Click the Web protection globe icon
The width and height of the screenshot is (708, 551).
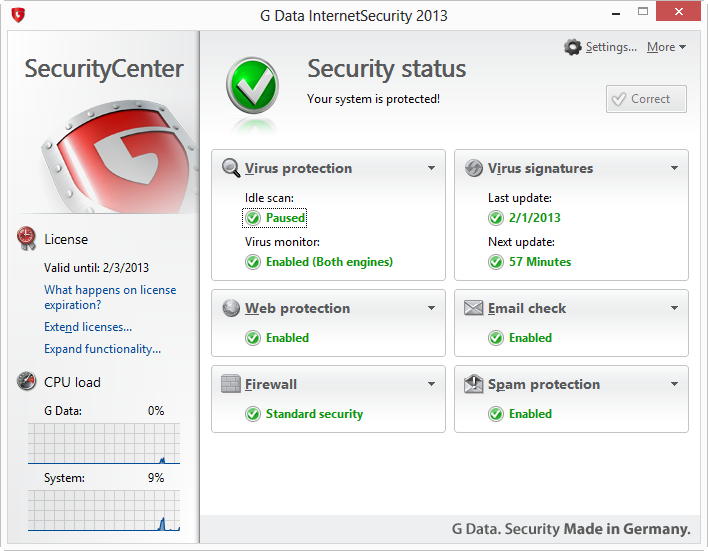click(x=231, y=308)
